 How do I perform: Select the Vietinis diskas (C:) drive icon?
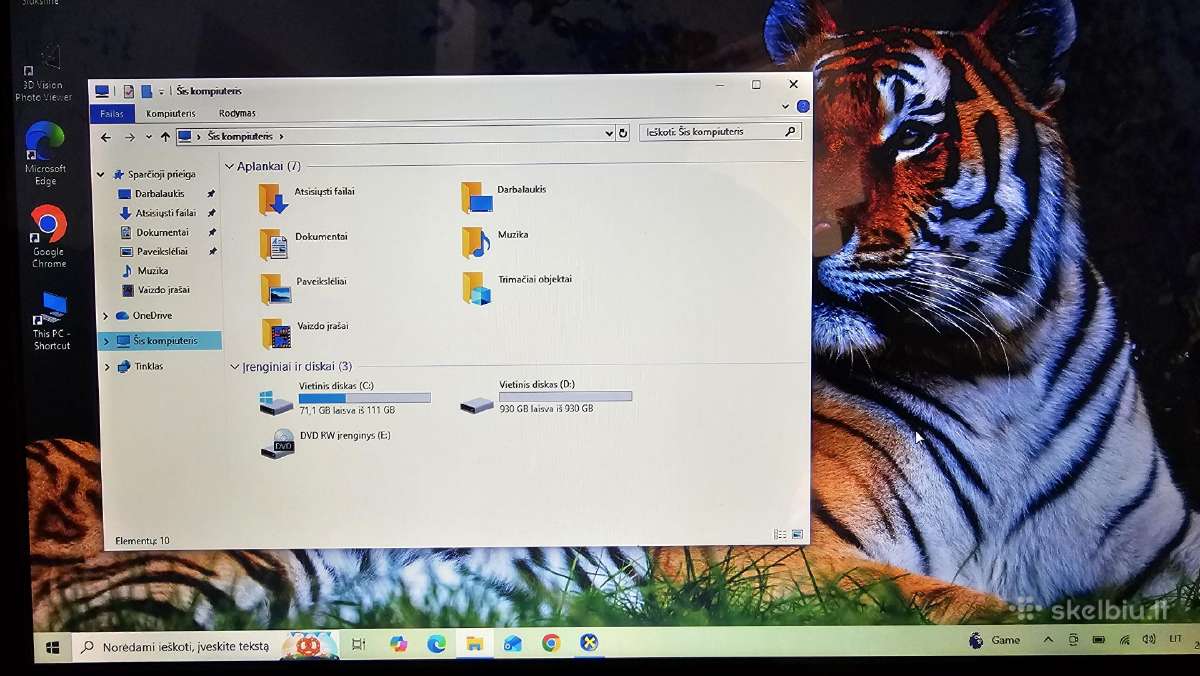[276, 403]
